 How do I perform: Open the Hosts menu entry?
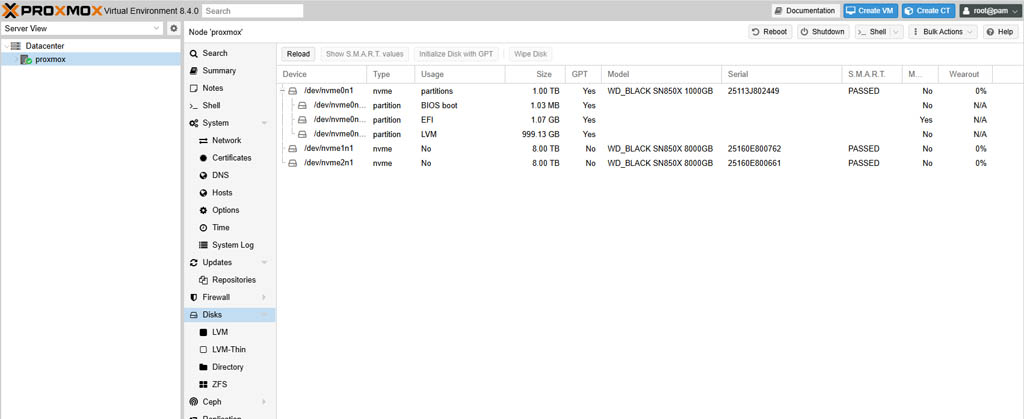(x=229, y=193)
